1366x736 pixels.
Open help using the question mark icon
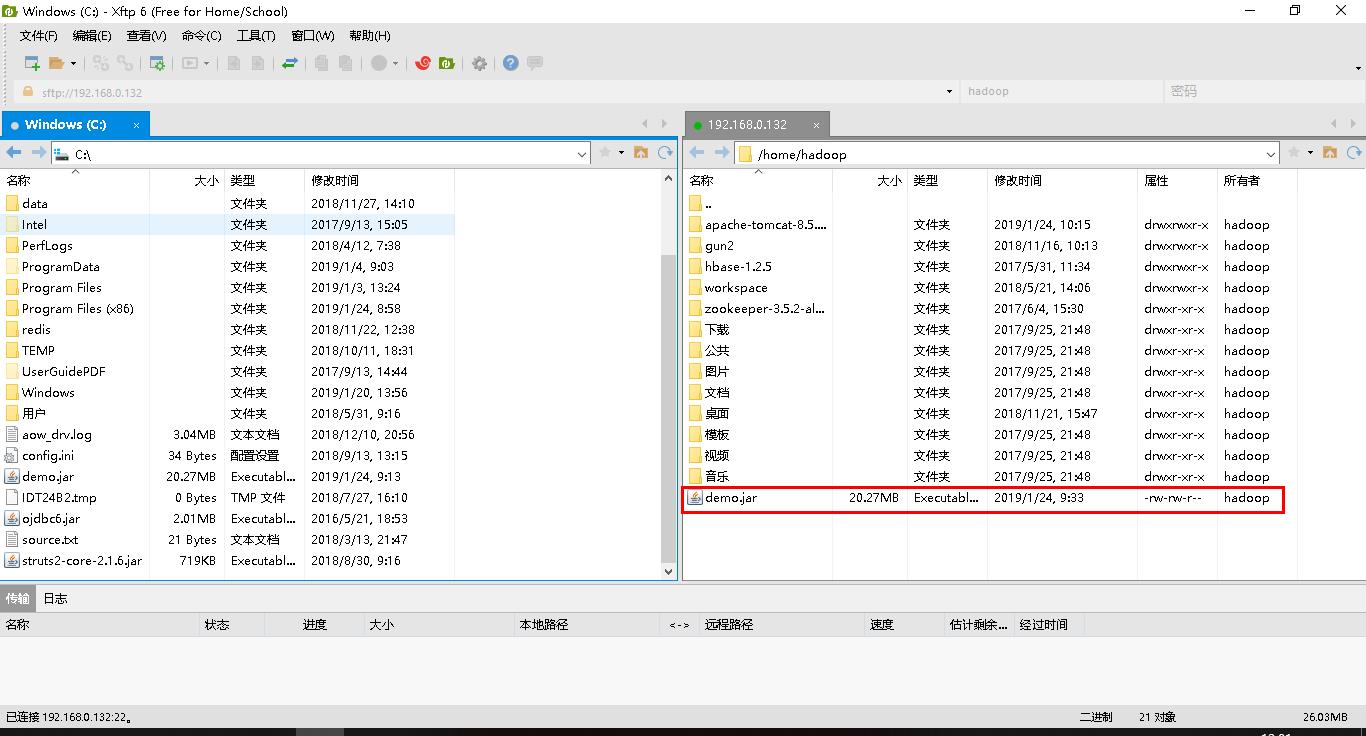(510, 63)
